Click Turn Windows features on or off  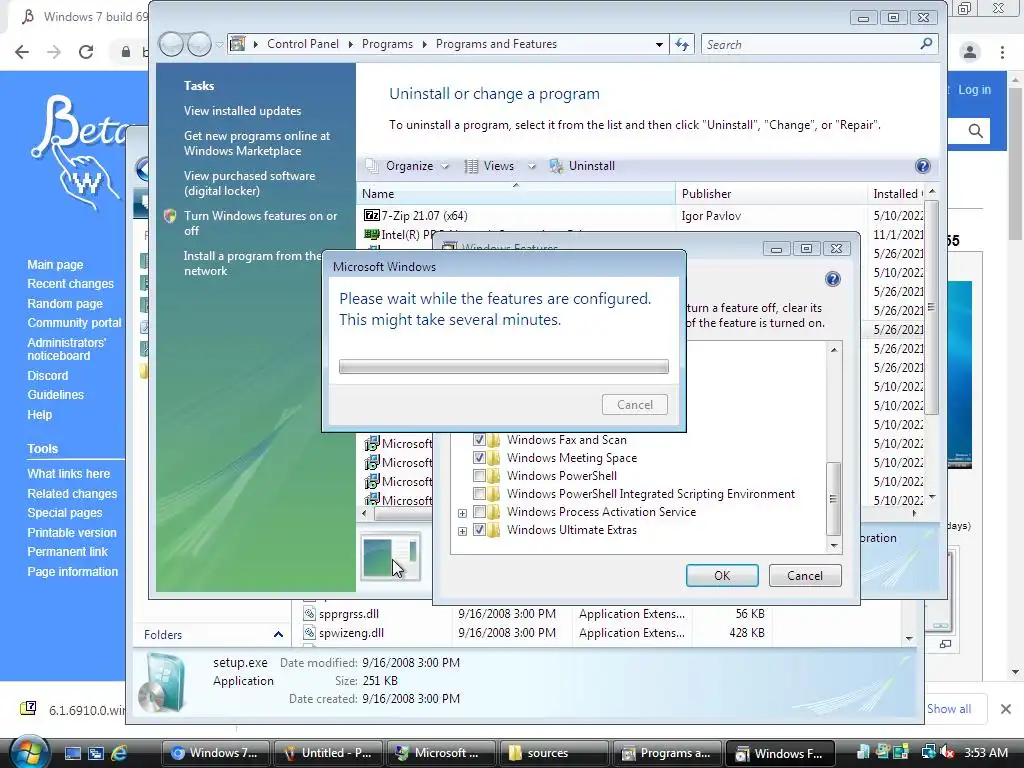261,223
